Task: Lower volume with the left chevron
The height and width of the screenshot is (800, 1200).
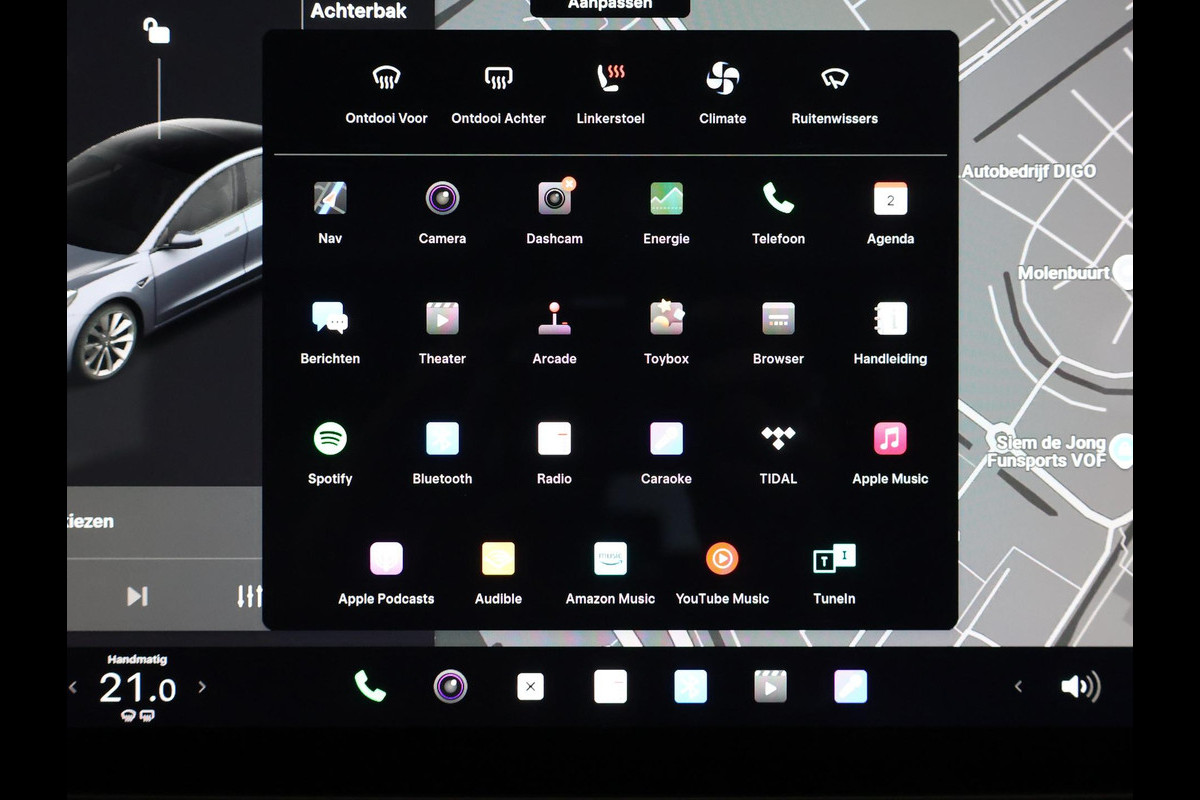Action: [x=1018, y=686]
